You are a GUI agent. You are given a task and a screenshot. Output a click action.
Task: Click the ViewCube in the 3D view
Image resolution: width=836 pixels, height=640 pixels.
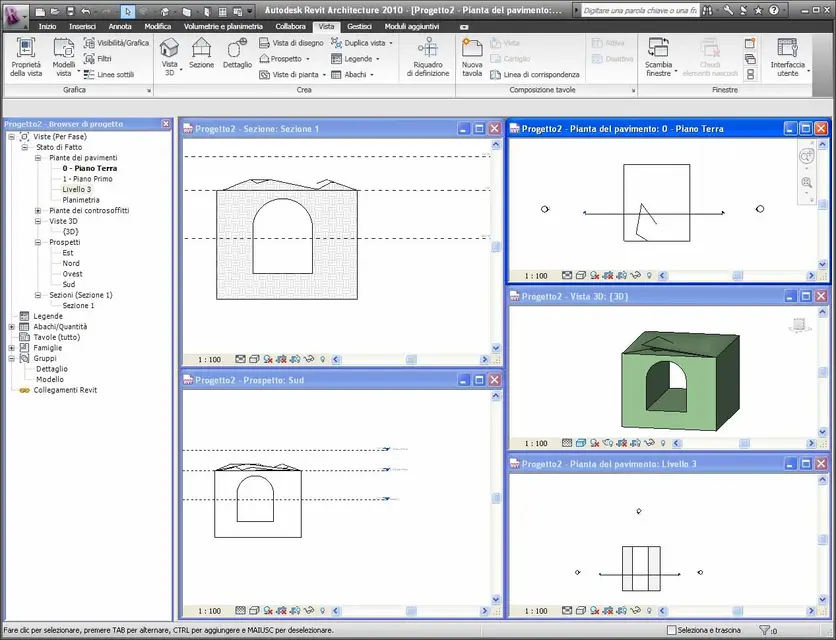coord(797,324)
